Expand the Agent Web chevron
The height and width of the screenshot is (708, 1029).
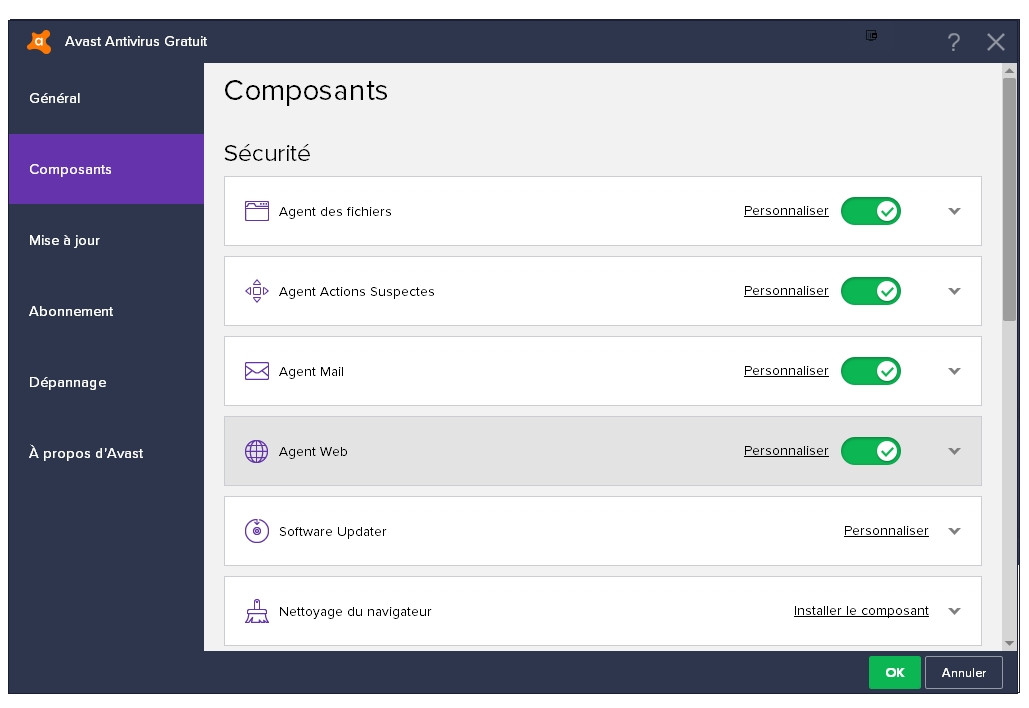[x=955, y=451]
